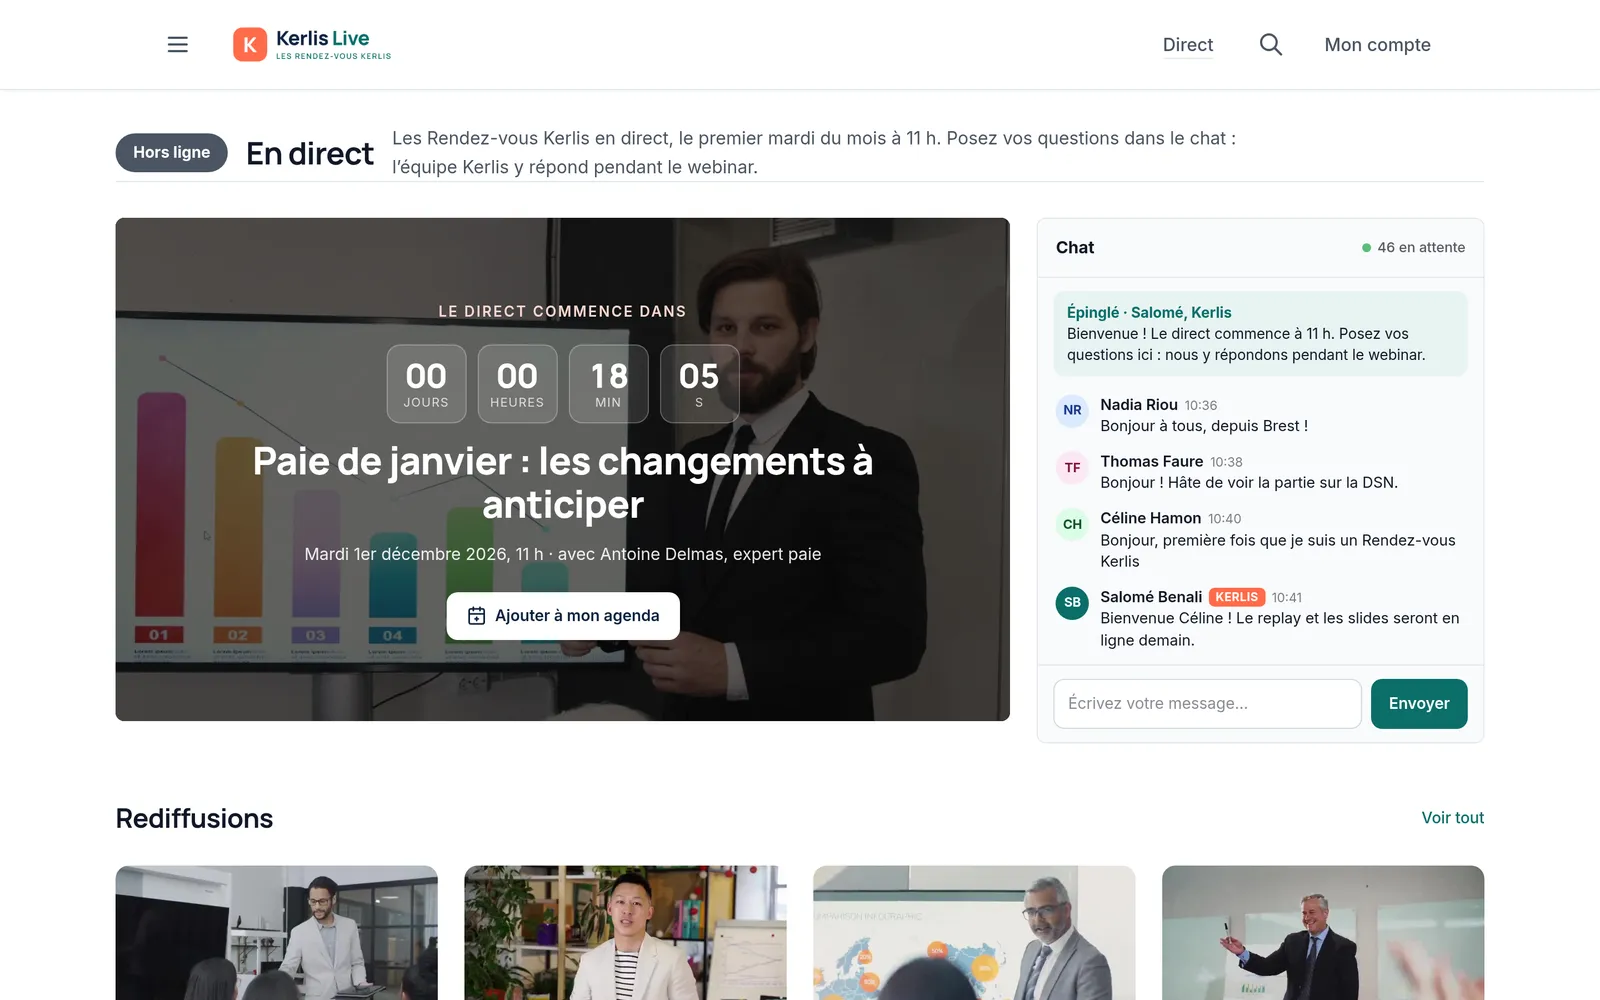1600x1000 pixels.
Task: Go to the Direct nav item
Action: 1188,45
